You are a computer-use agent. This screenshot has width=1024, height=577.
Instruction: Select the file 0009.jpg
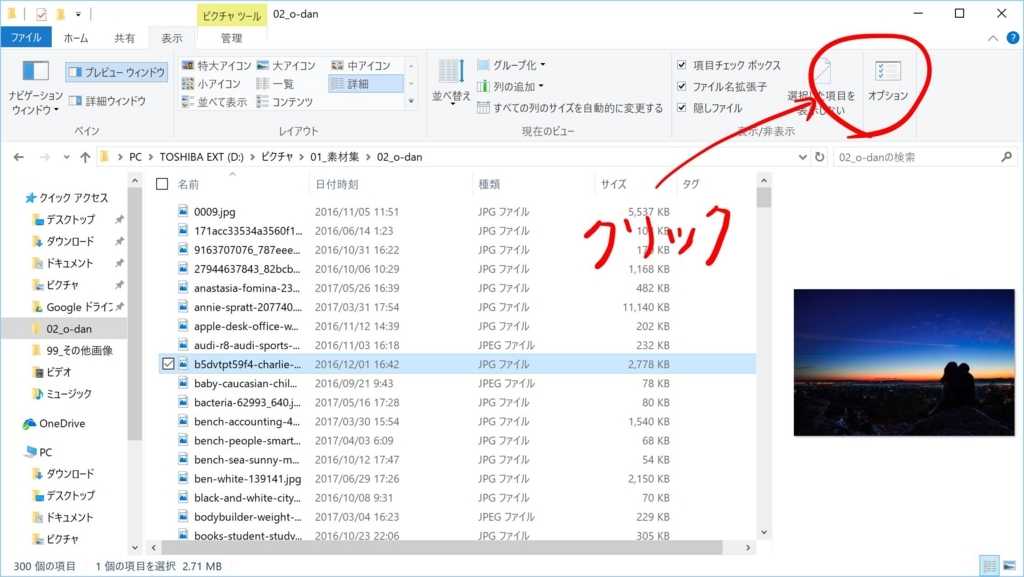point(215,212)
